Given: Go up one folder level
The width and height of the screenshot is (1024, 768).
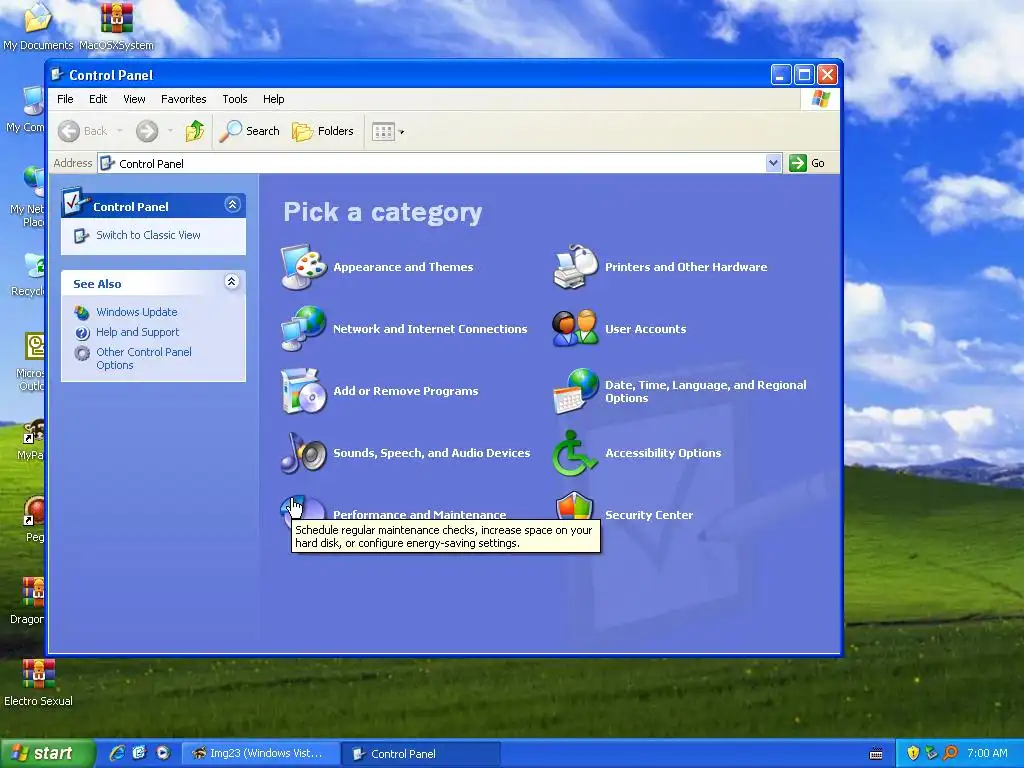Looking at the screenshot, I should (x=195, y=131).
